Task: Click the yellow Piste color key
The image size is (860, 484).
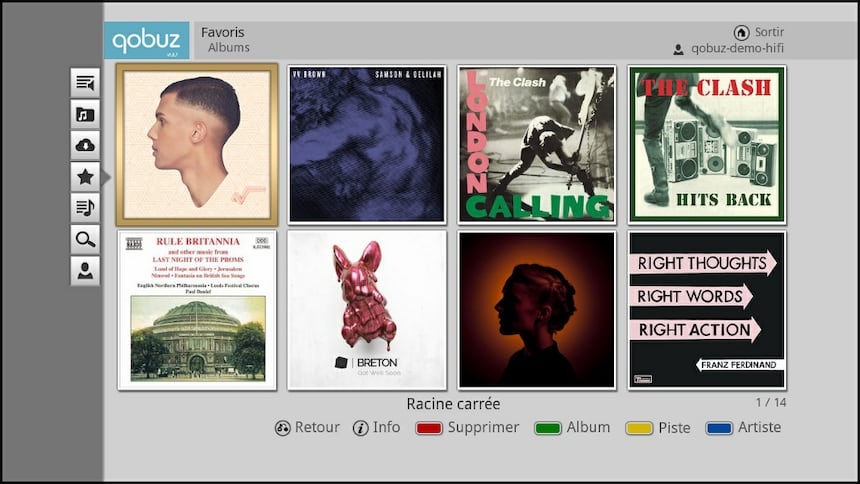Action: (639, 428)
